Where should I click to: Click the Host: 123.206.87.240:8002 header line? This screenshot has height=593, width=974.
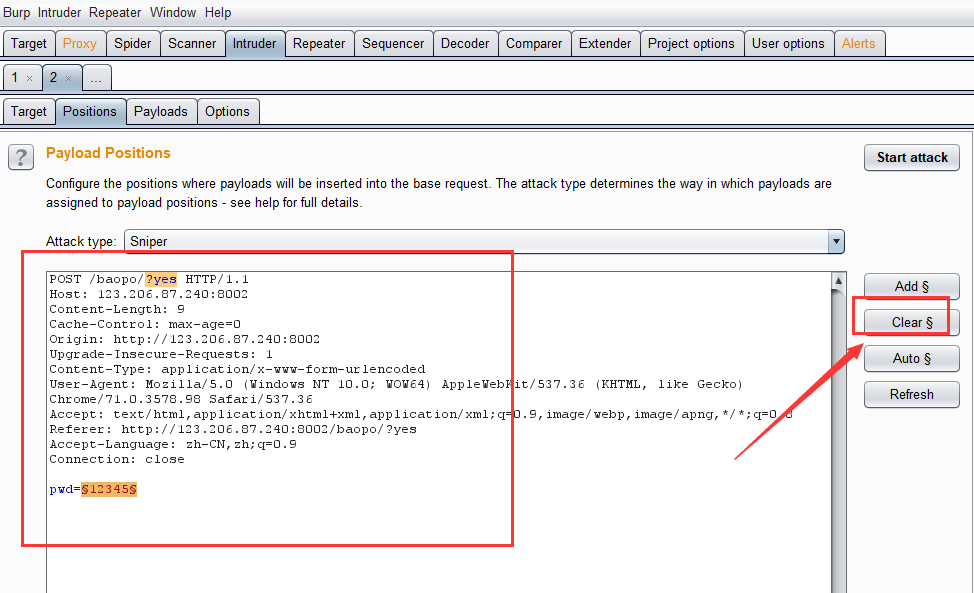148,294
